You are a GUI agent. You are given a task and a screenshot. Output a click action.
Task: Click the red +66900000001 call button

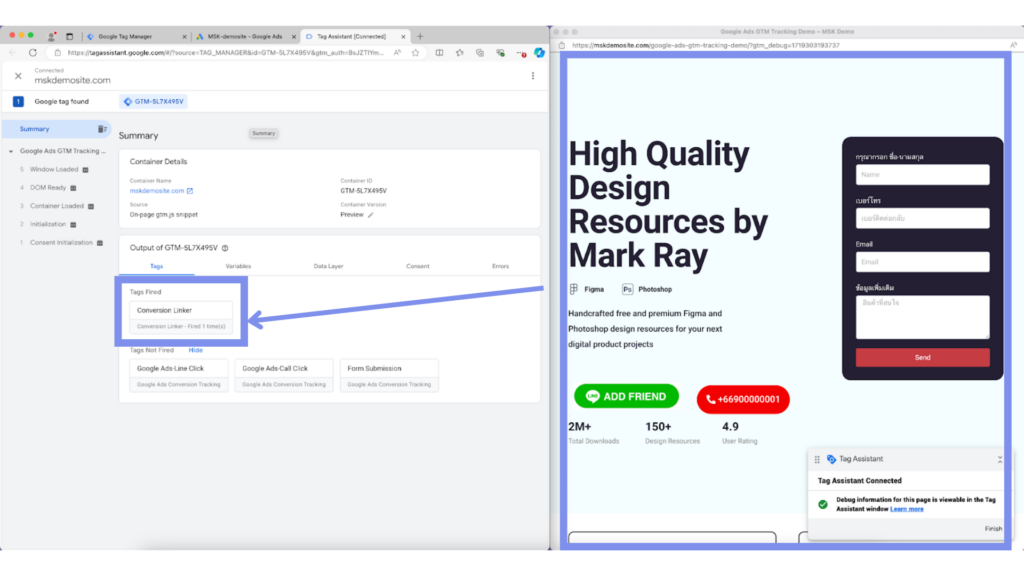743,399
